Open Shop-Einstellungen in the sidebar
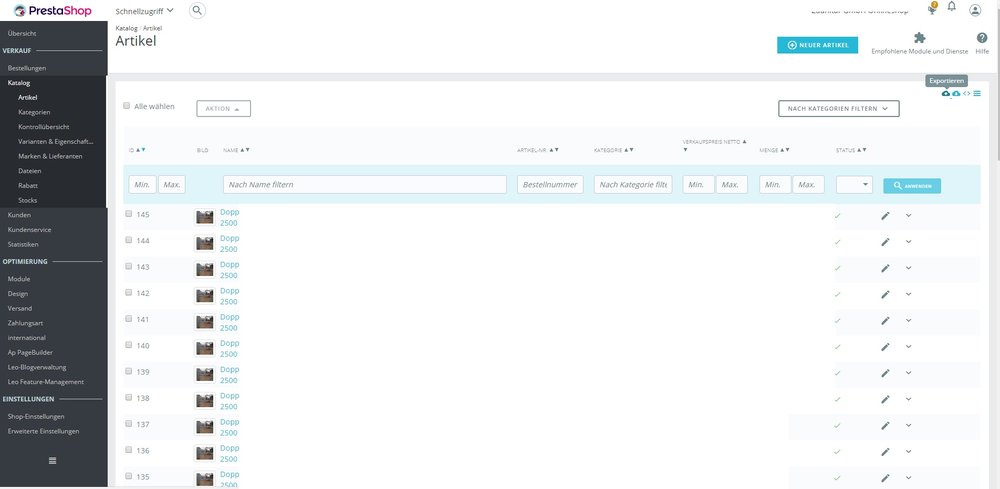The width and height of the screenshot is (1000, 489). pyautogui.click(x=36, y=416)
